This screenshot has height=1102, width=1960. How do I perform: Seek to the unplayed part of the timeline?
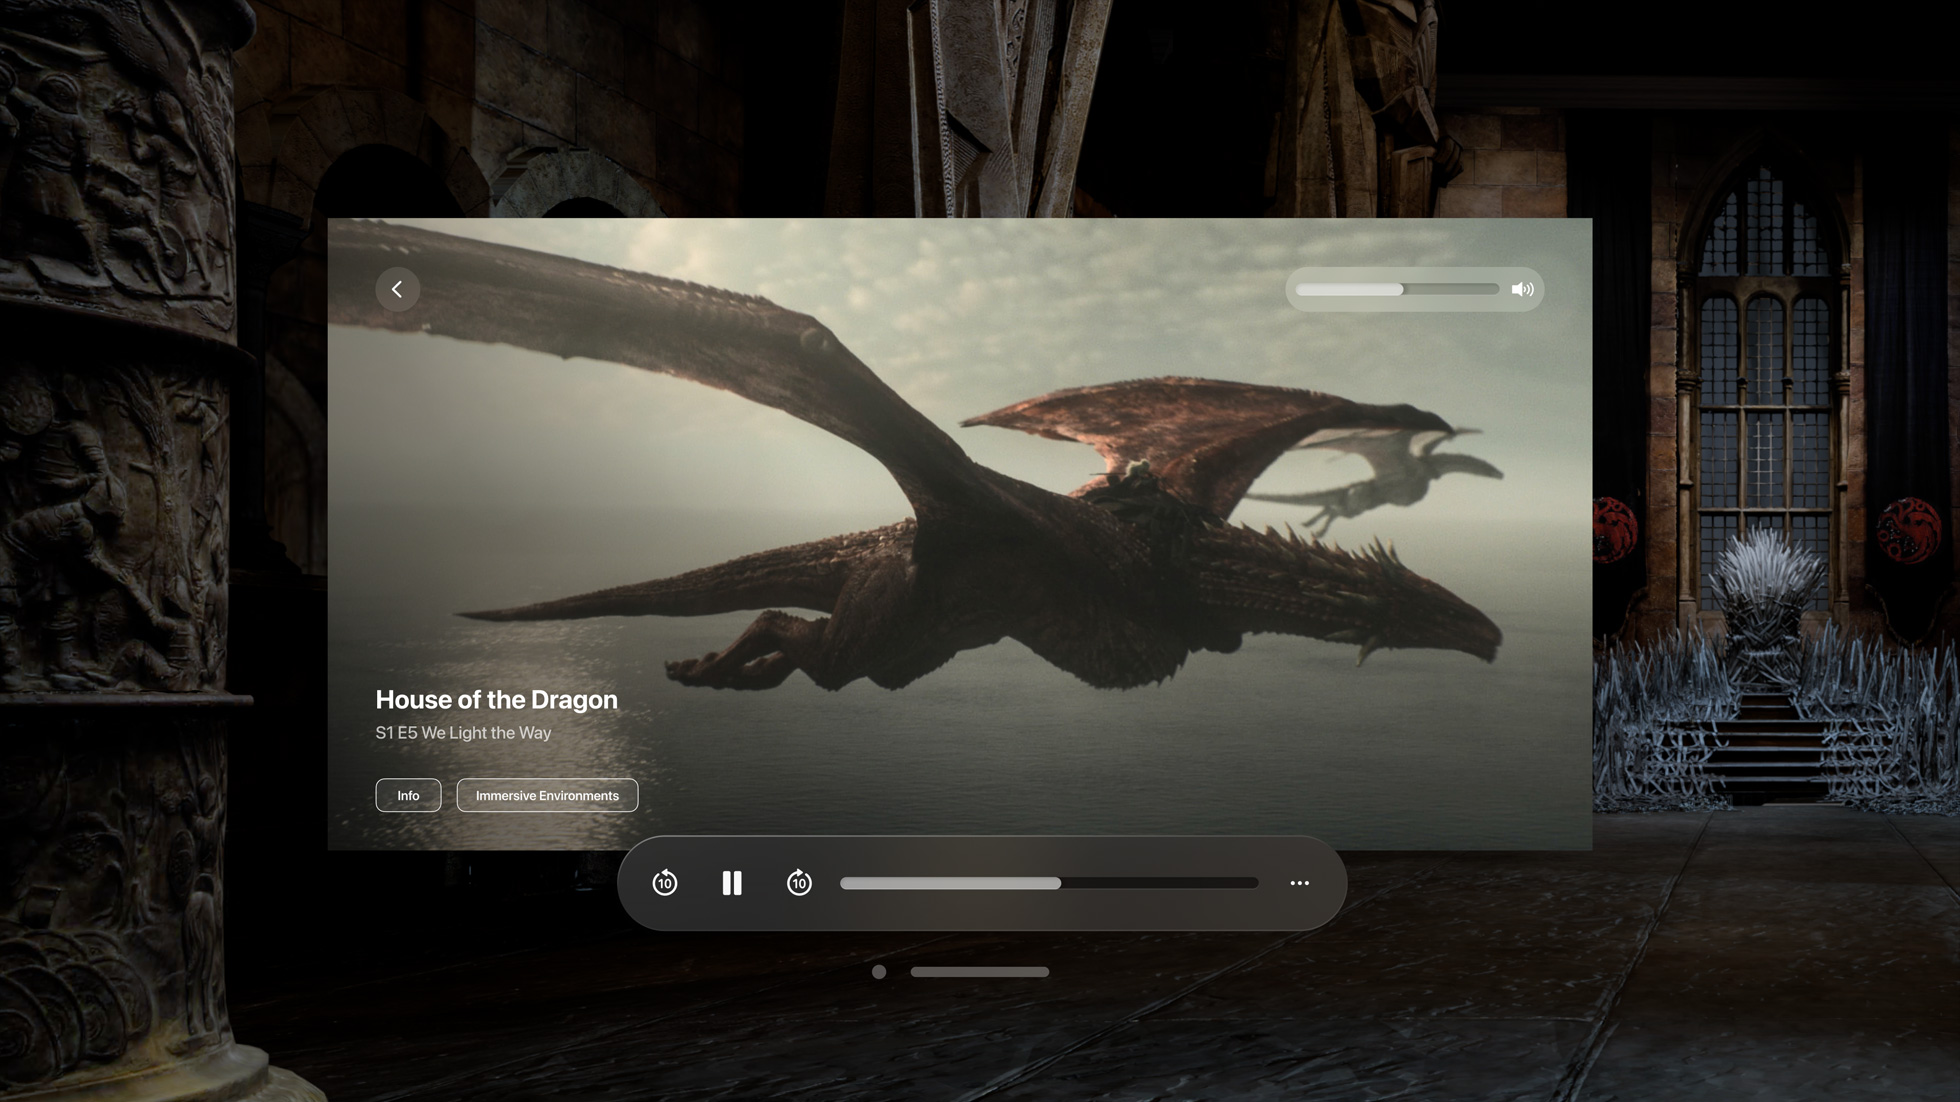pos(1160,883)
